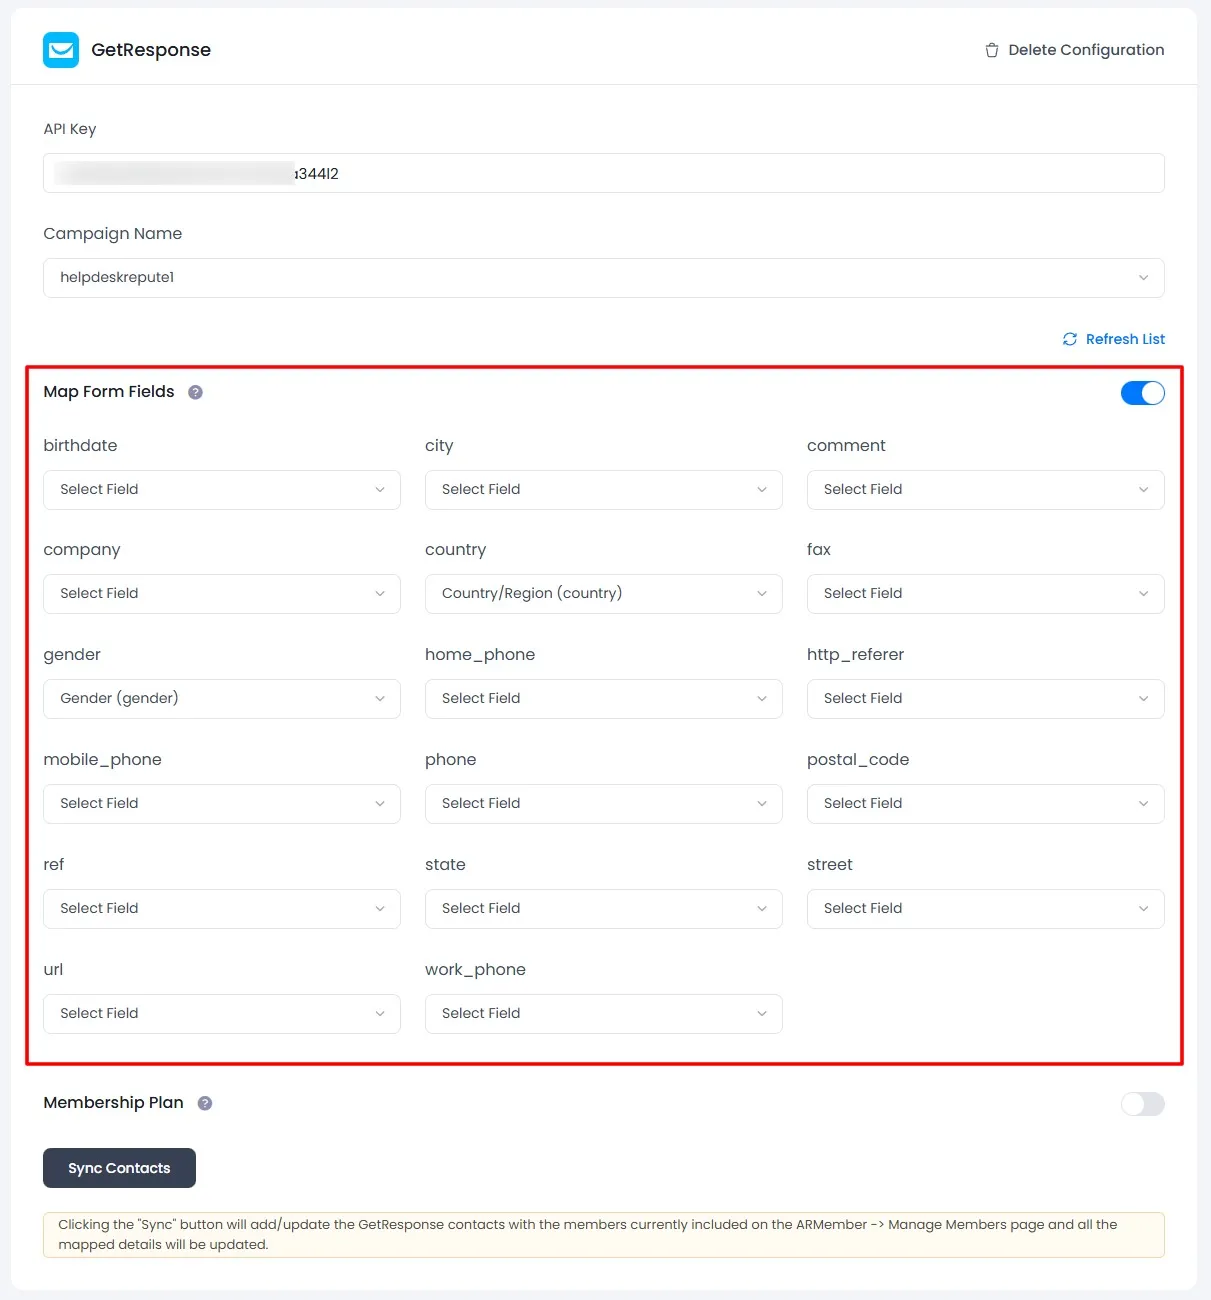Click the GetResponse envelope logo icon
Image resolution: width=1211 pixels, height=1300 pixels.
(x=61, y=50)
